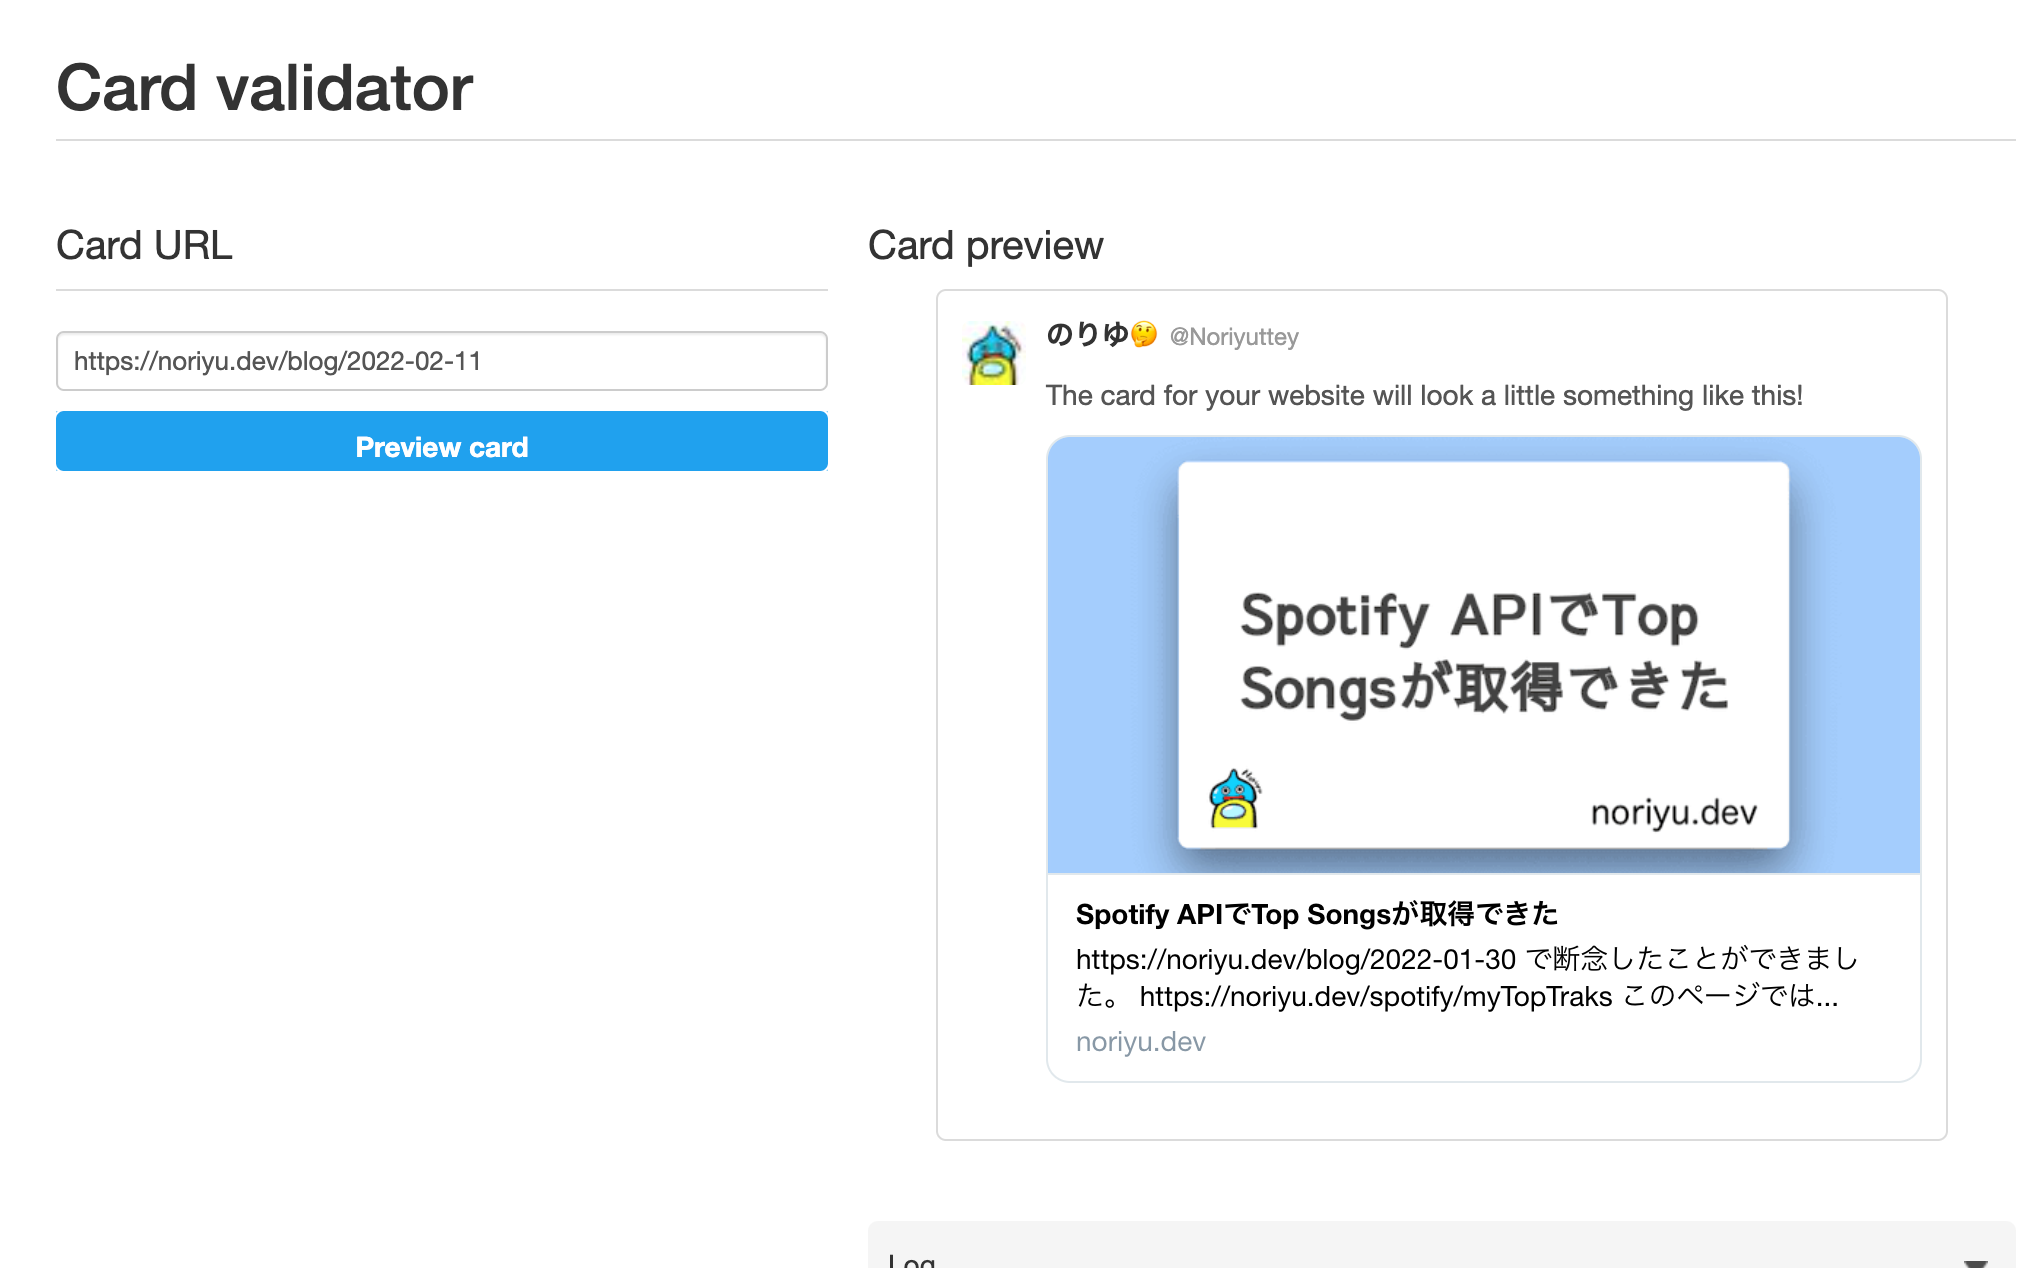Click the 'Card preview' heading

pos(985,246)
